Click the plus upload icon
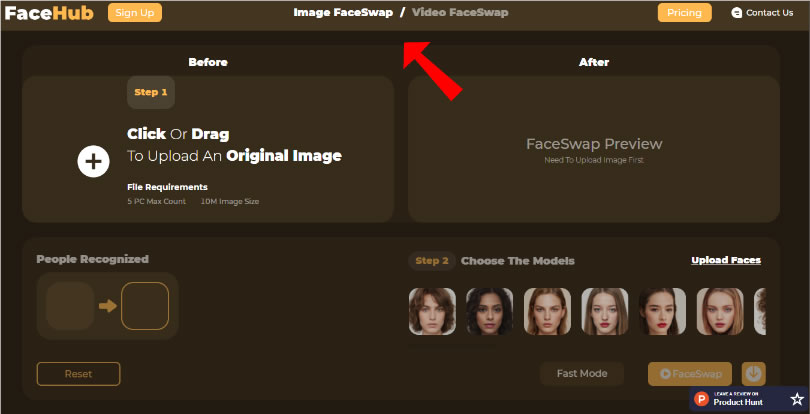The width and height of the screenshot is (810, 414). coord(94,161)
